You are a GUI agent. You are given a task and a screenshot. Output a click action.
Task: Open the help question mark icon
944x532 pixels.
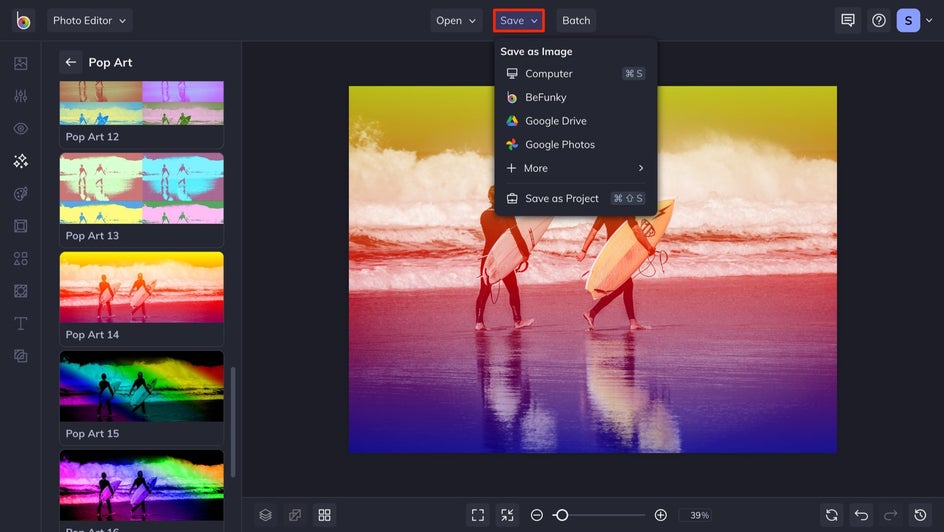coord(878,20)
